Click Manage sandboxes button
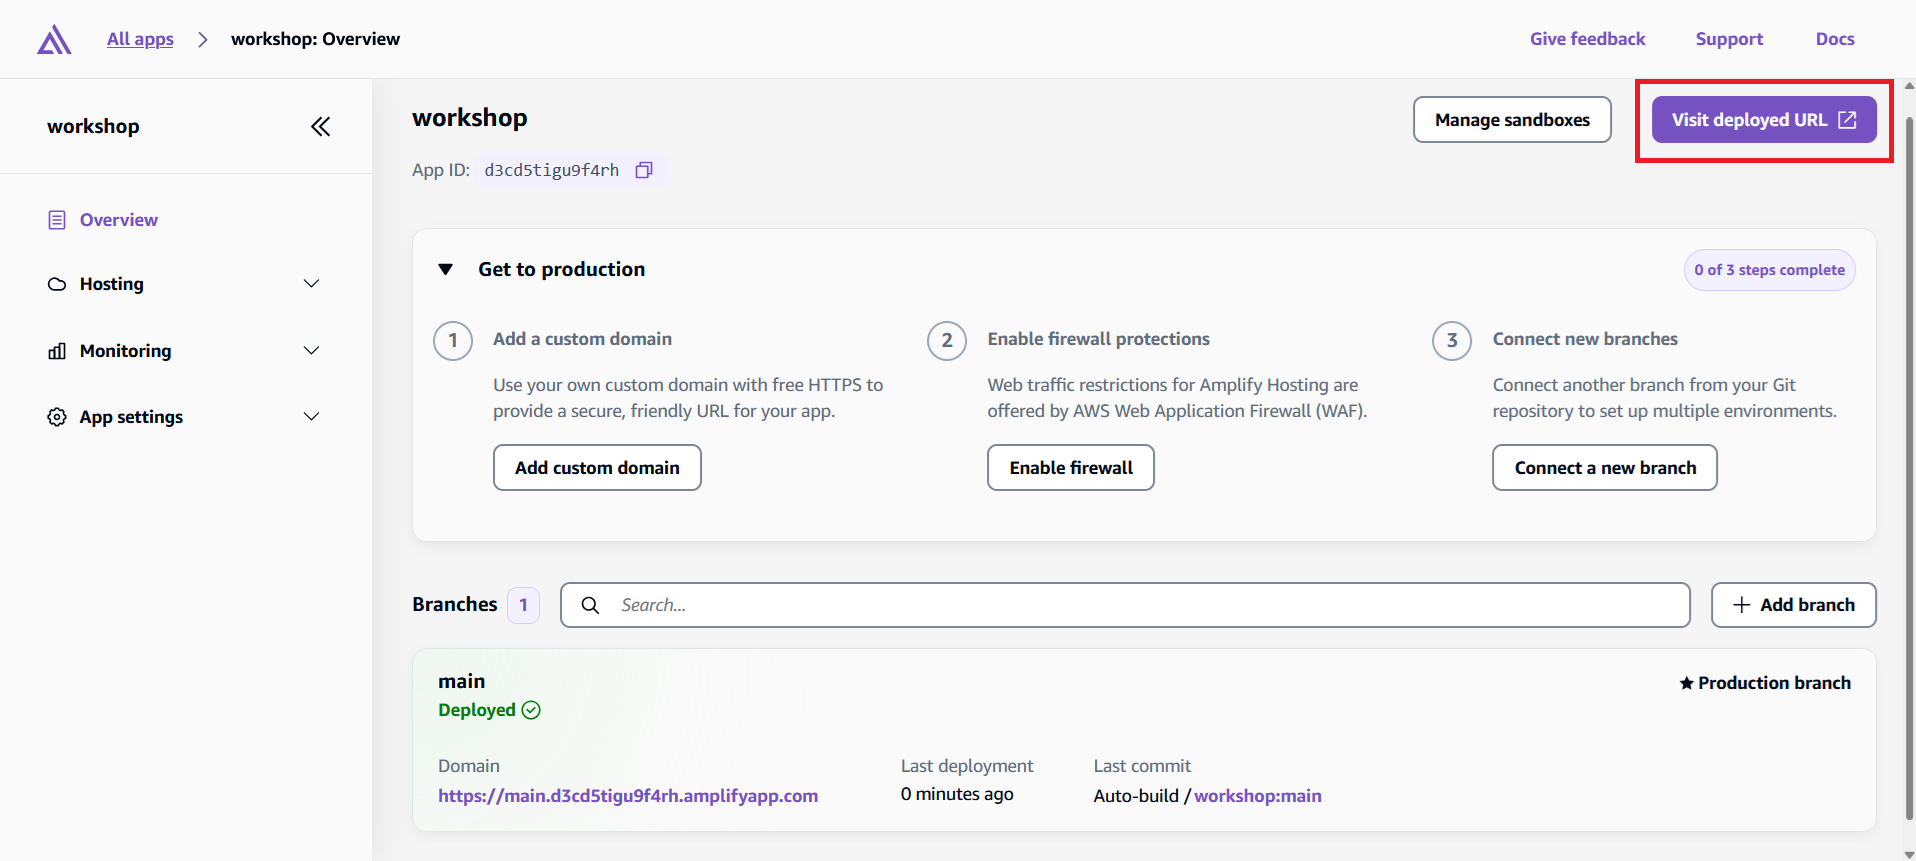 coord(1512,120)
